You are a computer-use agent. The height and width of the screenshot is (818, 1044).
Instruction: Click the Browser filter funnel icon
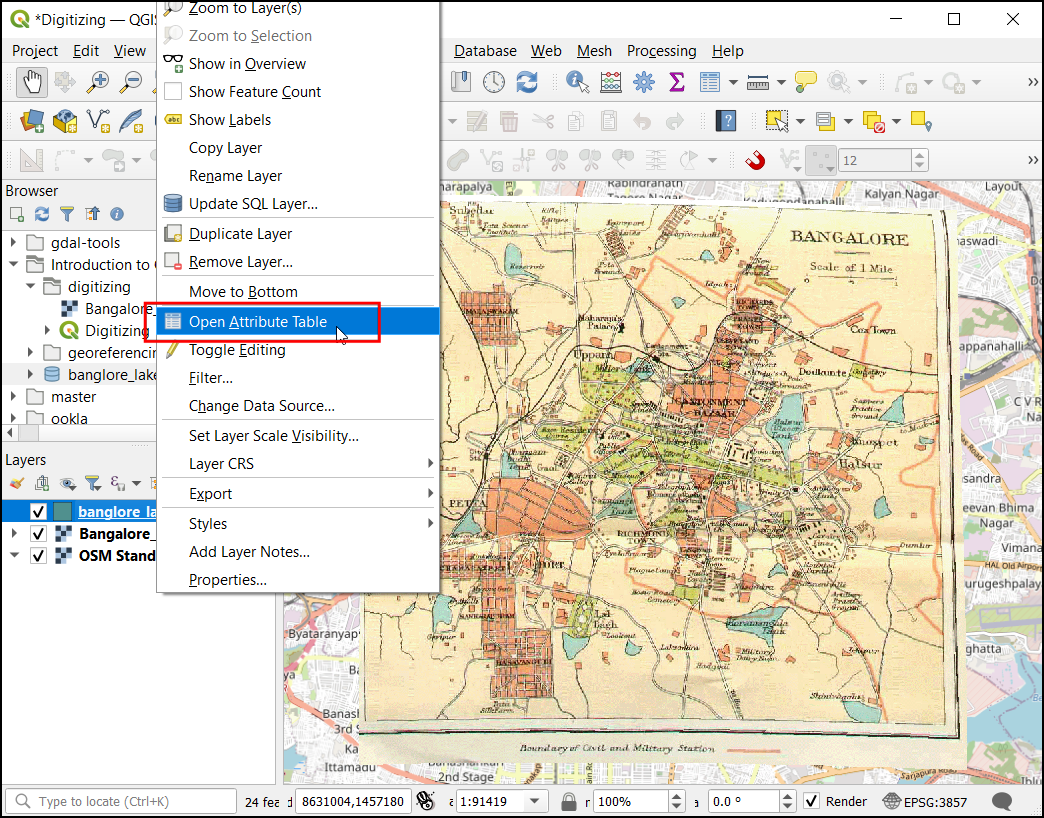[67, 214]
